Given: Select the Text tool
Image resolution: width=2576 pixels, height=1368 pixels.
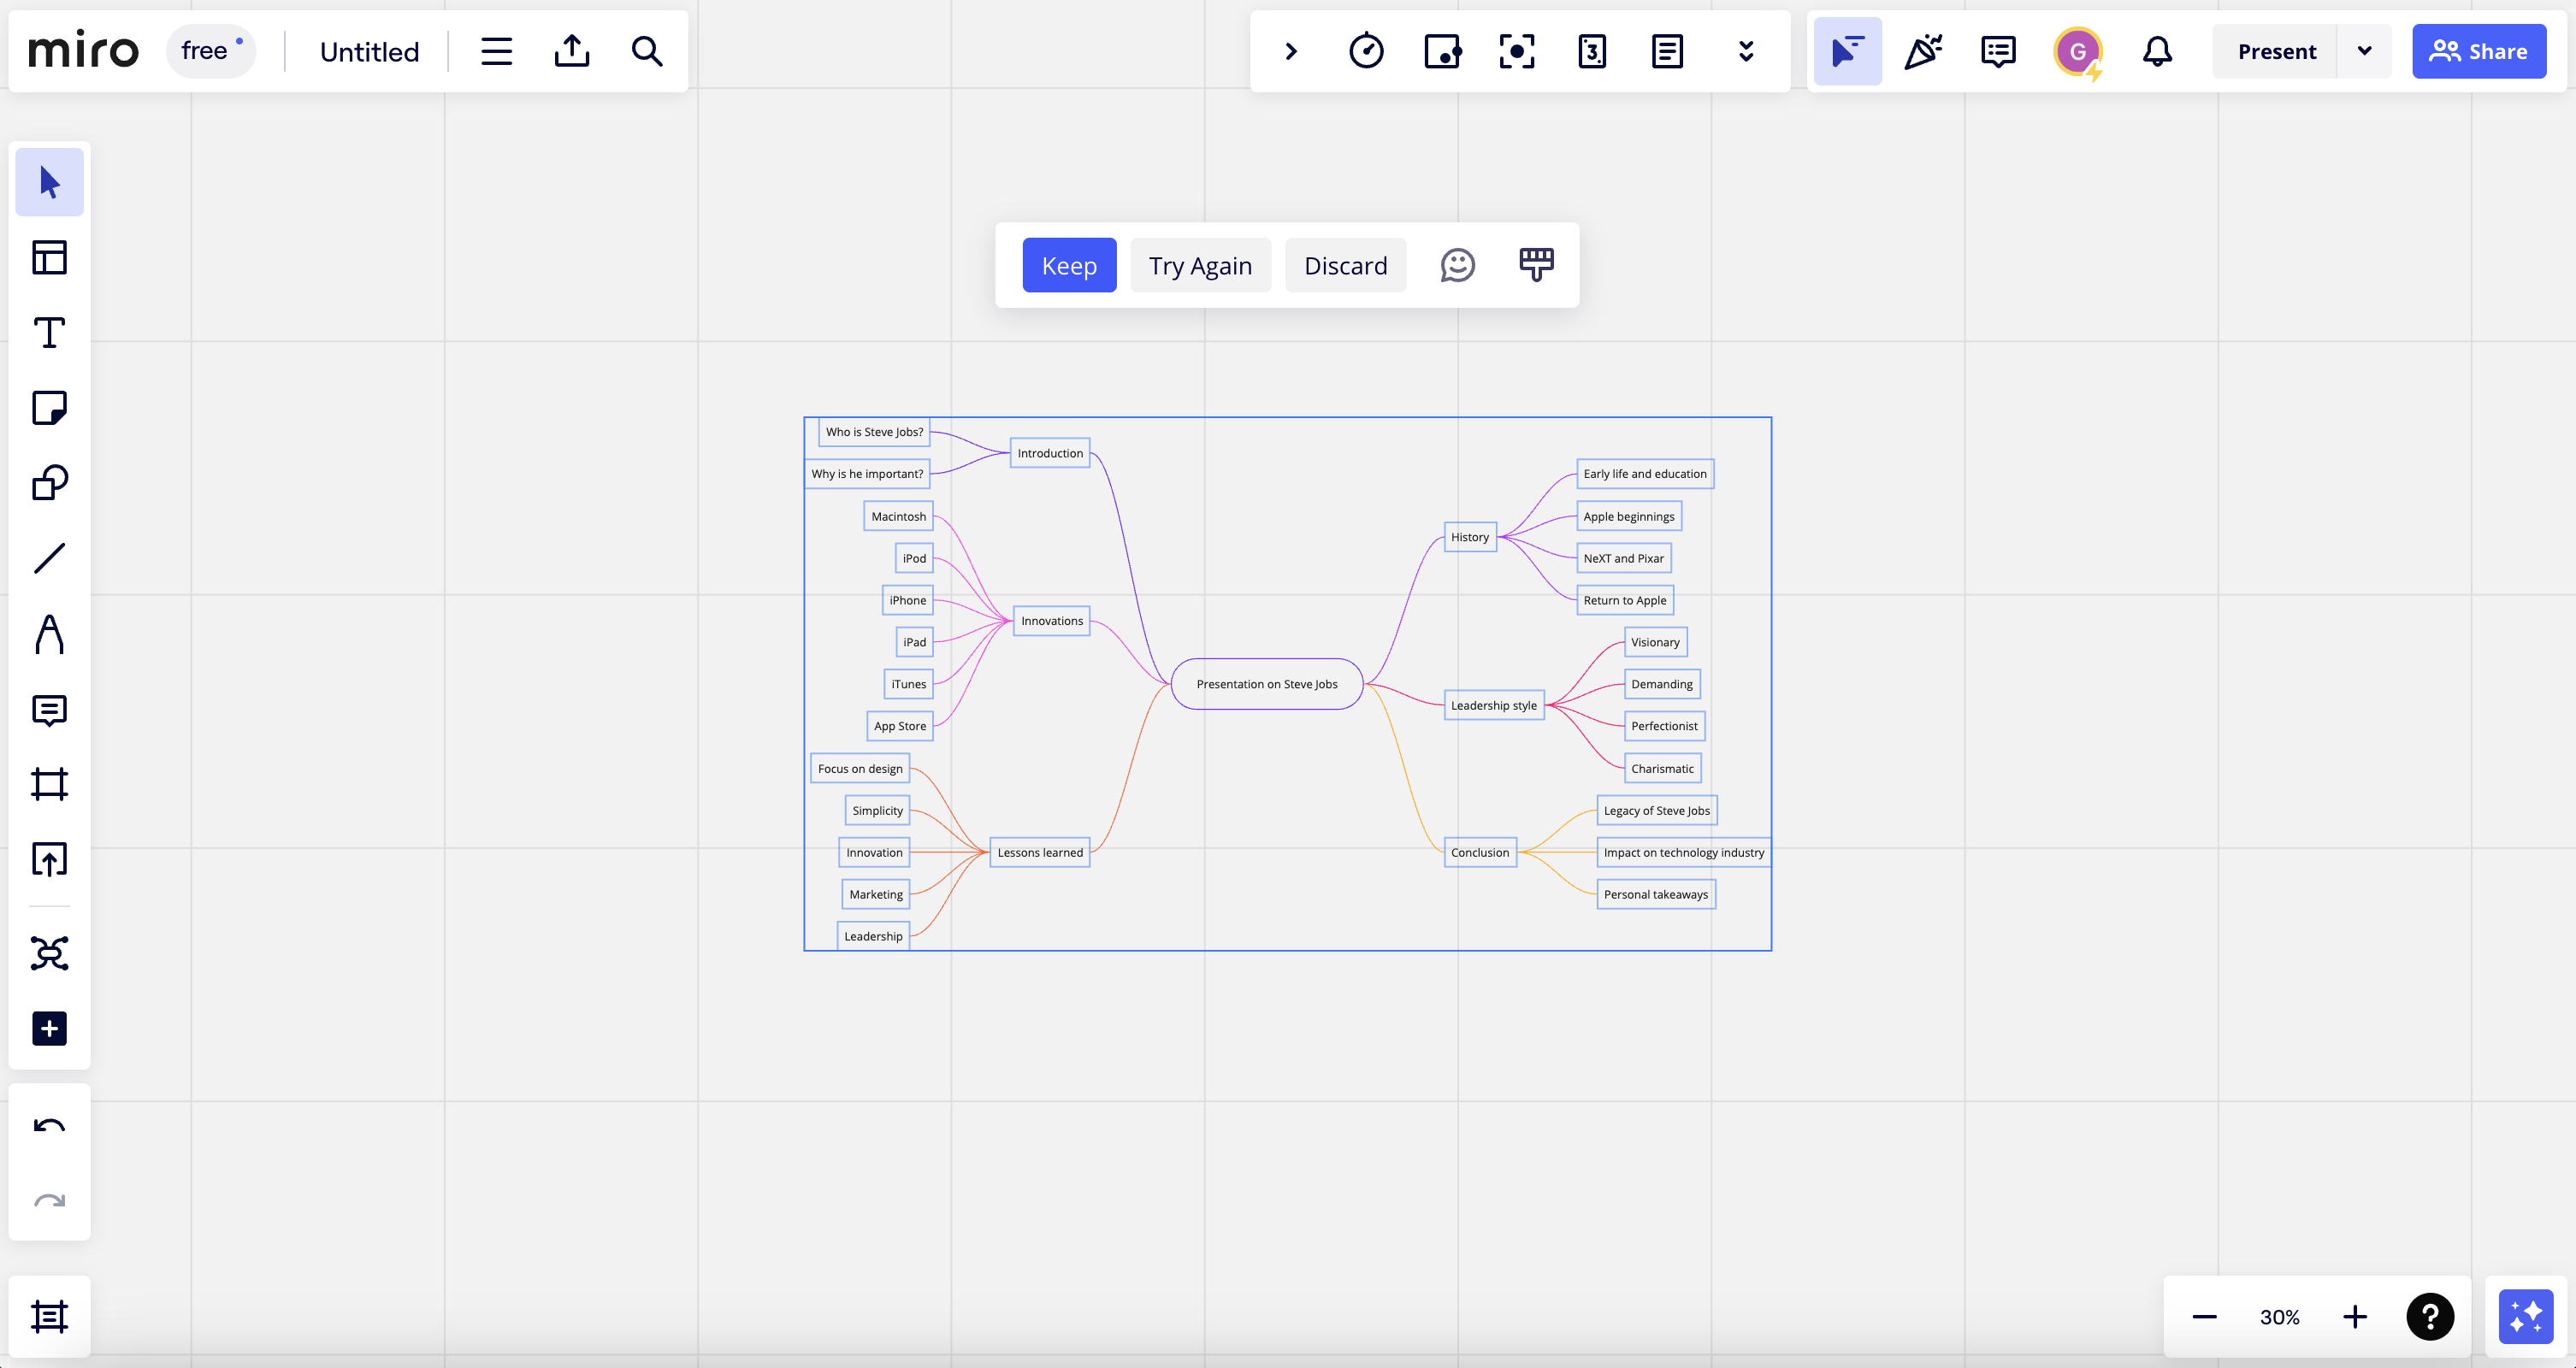Looking at the screenshot, I should click(x=49, y=332).
